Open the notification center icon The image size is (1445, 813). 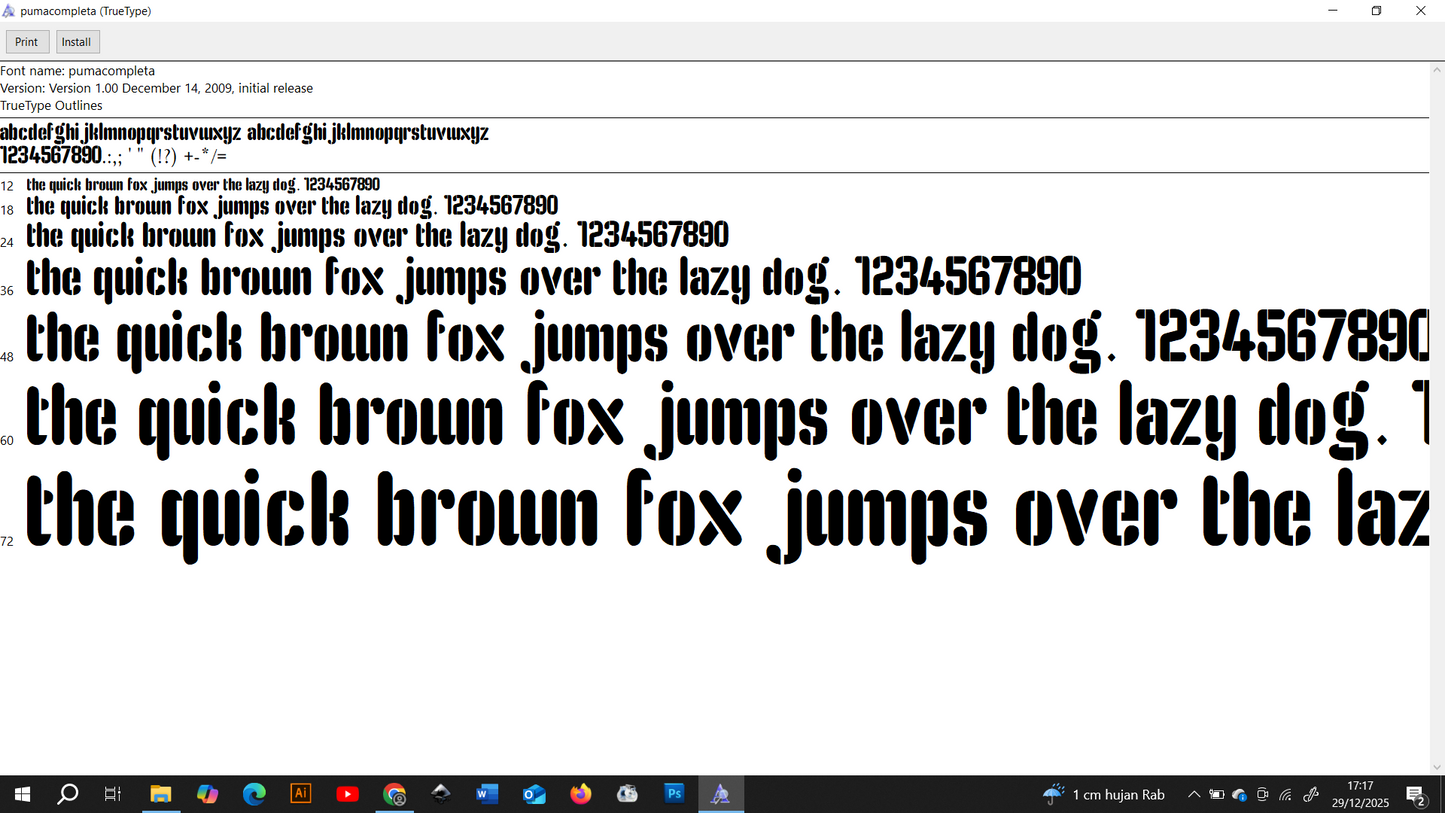[1416, 795]
